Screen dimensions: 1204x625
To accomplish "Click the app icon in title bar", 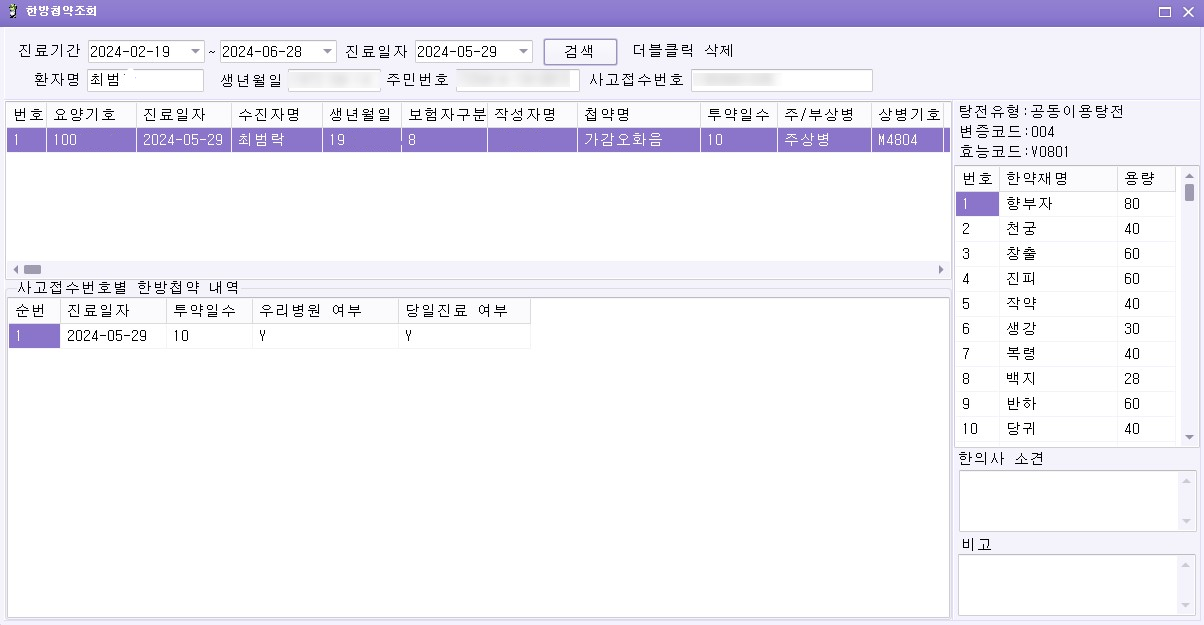I will [12, 12].
